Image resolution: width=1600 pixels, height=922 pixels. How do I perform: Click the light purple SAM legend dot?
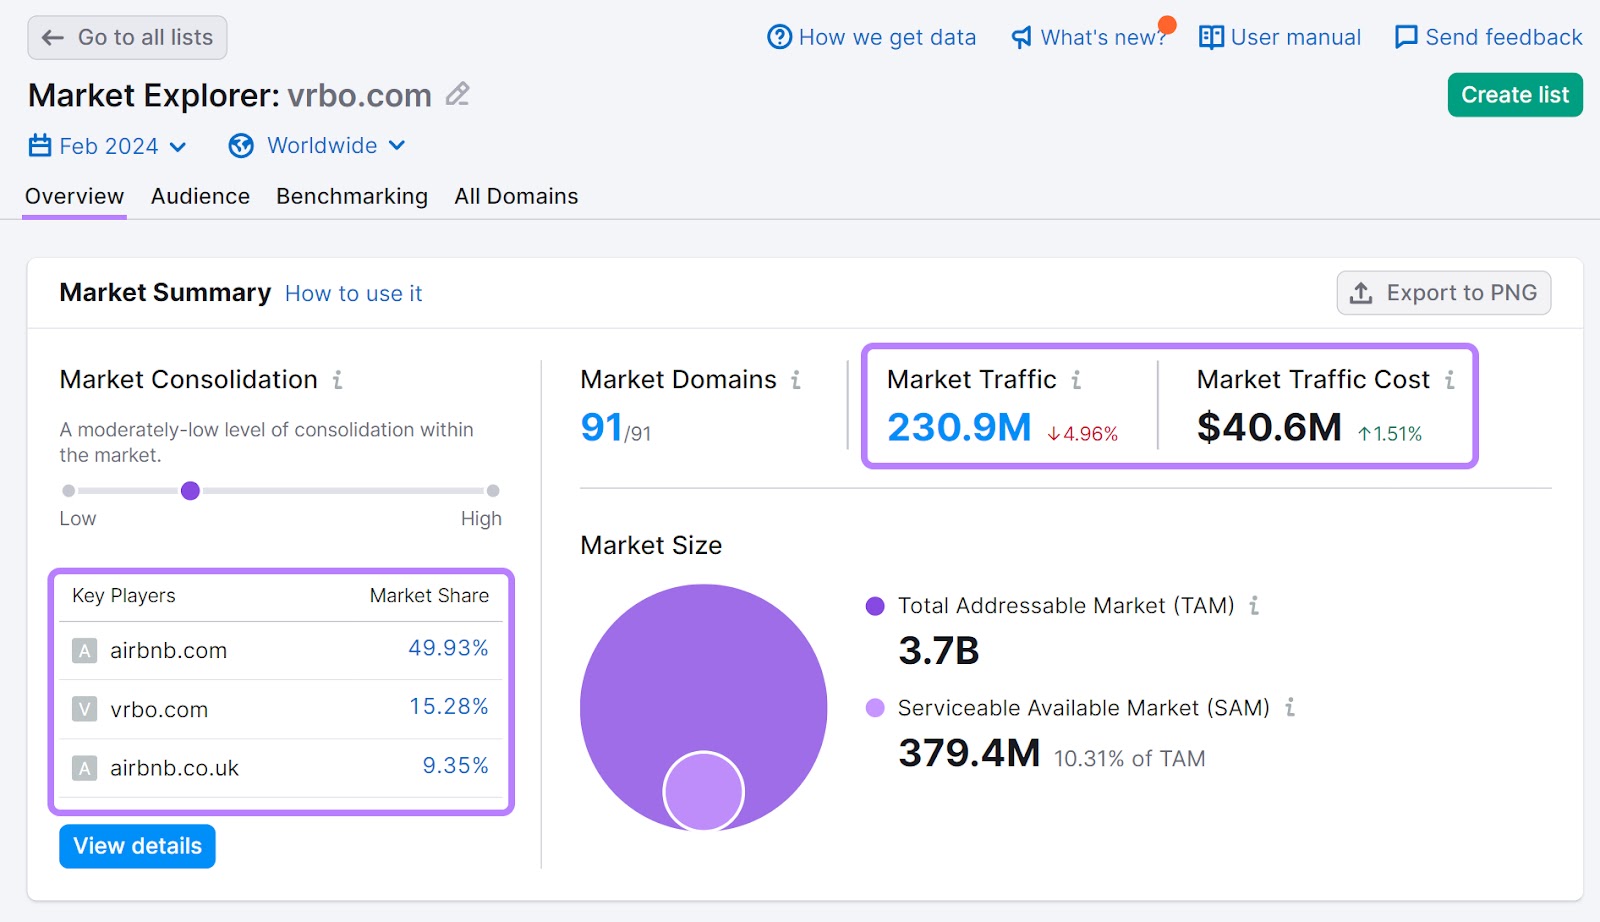[875, 708]
